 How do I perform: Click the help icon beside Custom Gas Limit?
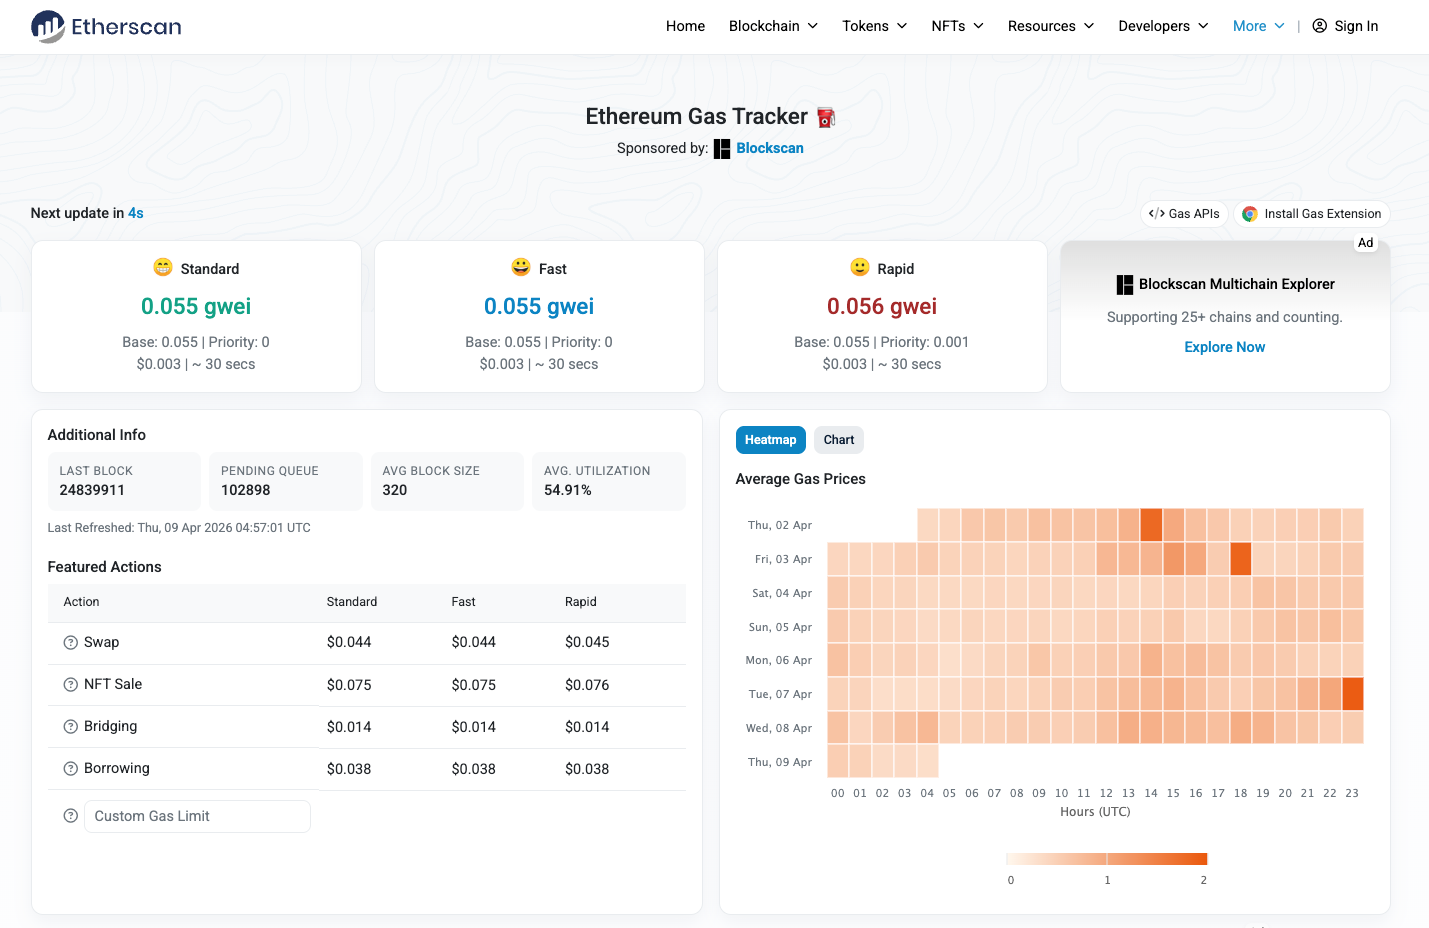pos(71,816)
